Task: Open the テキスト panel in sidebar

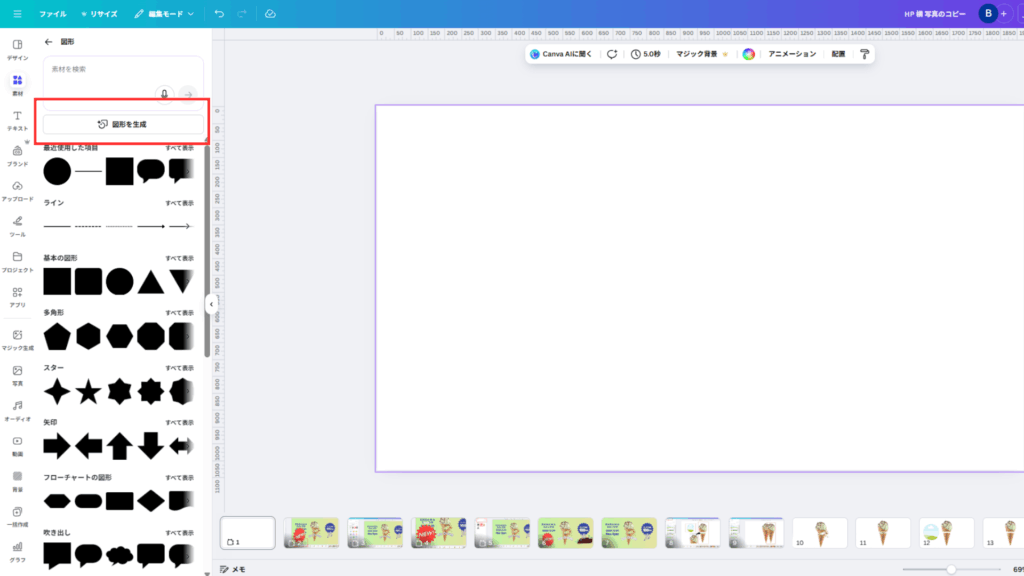Action: 17,120
